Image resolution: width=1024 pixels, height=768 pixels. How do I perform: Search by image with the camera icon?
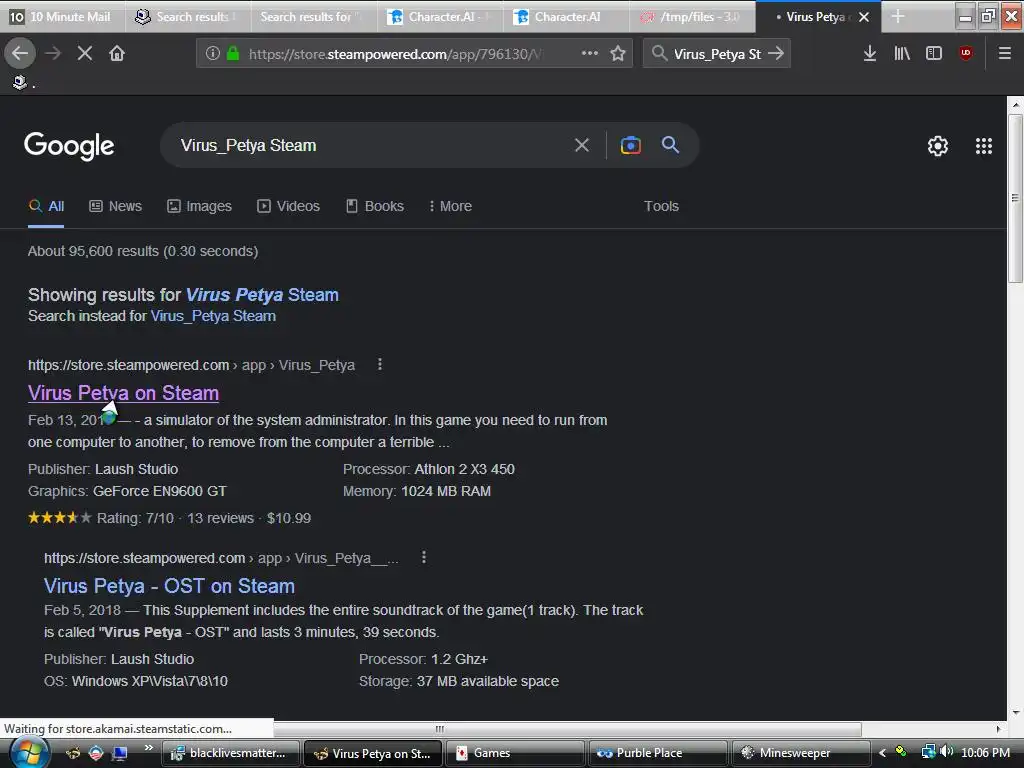click(630, 145)
